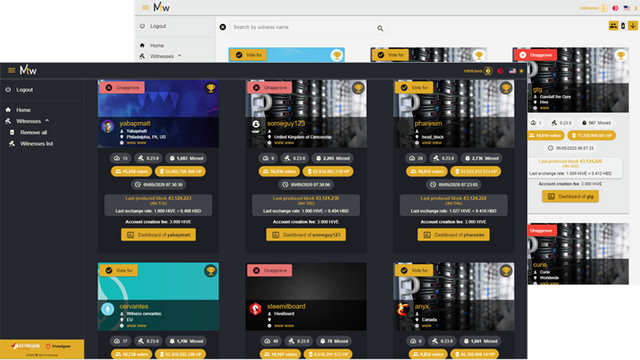640x360 pixels.
Task: Unapprove witness curie in light window
Action: tap(542, 231)
